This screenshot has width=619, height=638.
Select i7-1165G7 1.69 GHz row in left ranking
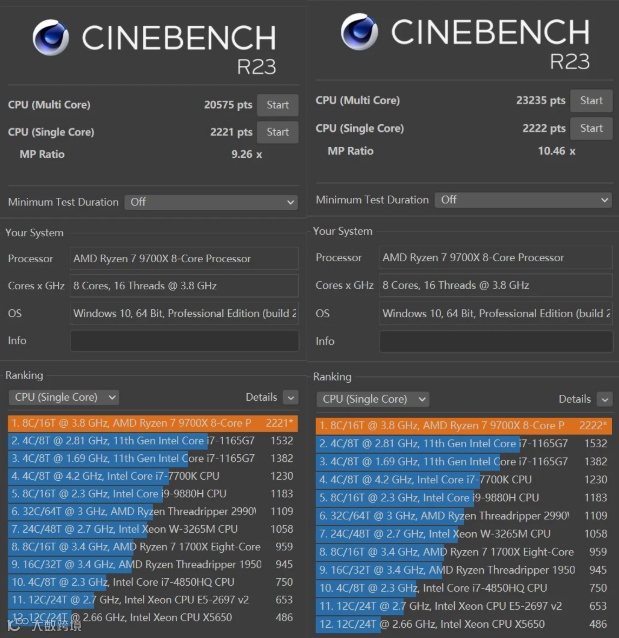point(153,459)
